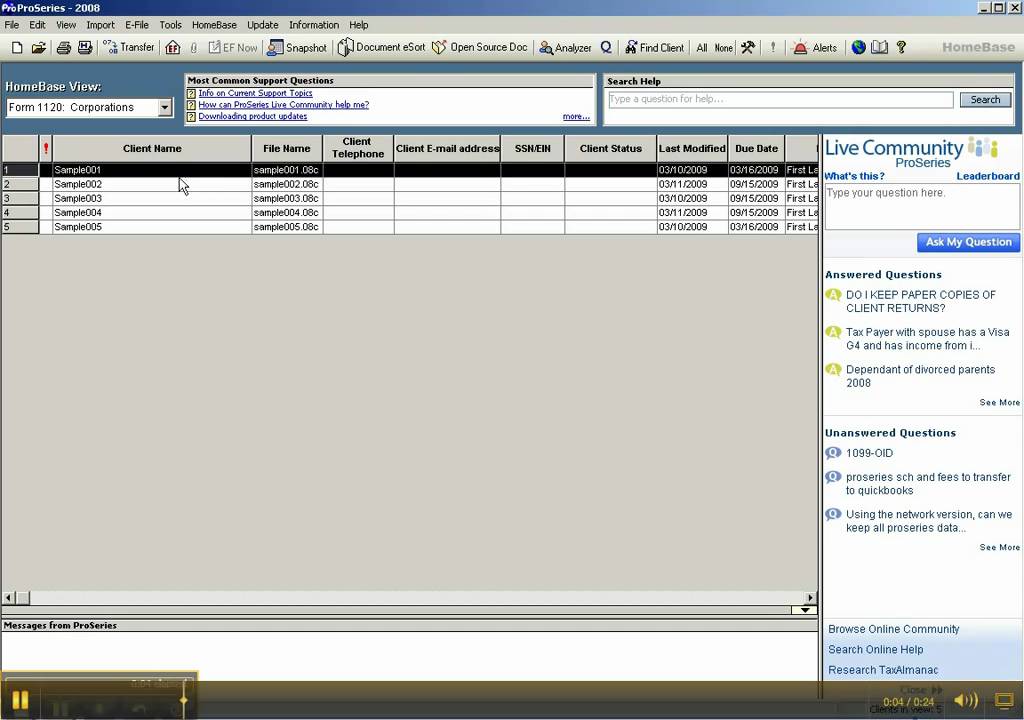Open How can ProSeries Live Community help link
Viewport: 1024px width, 720px height.
[283, 105]
